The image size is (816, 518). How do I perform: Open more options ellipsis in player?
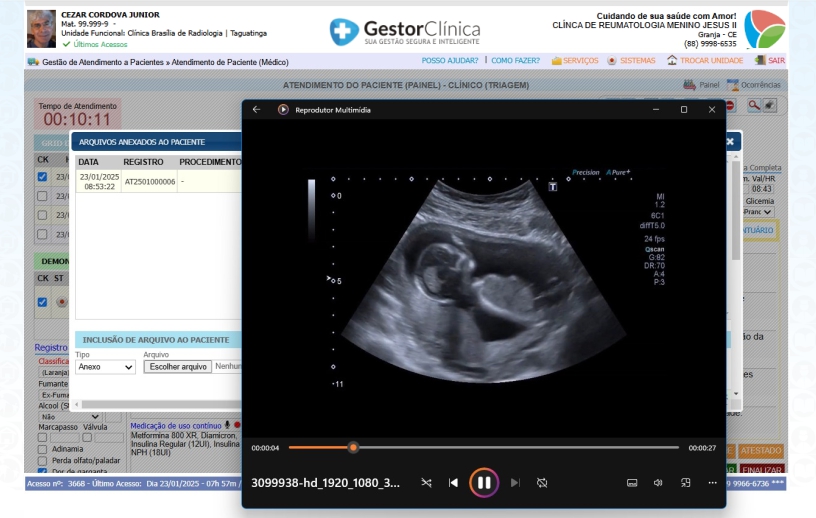coord(712,482)
